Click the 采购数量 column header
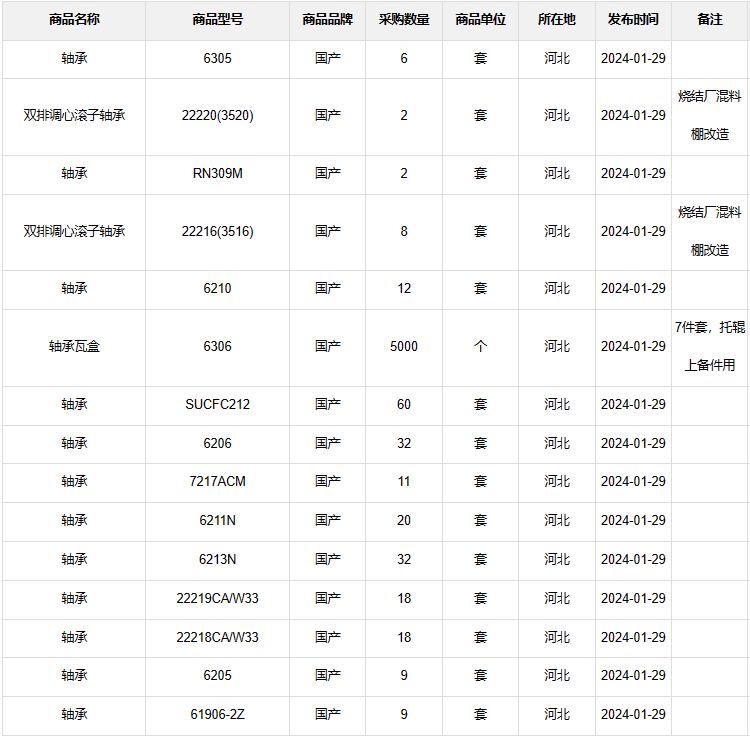 (404, 20)
